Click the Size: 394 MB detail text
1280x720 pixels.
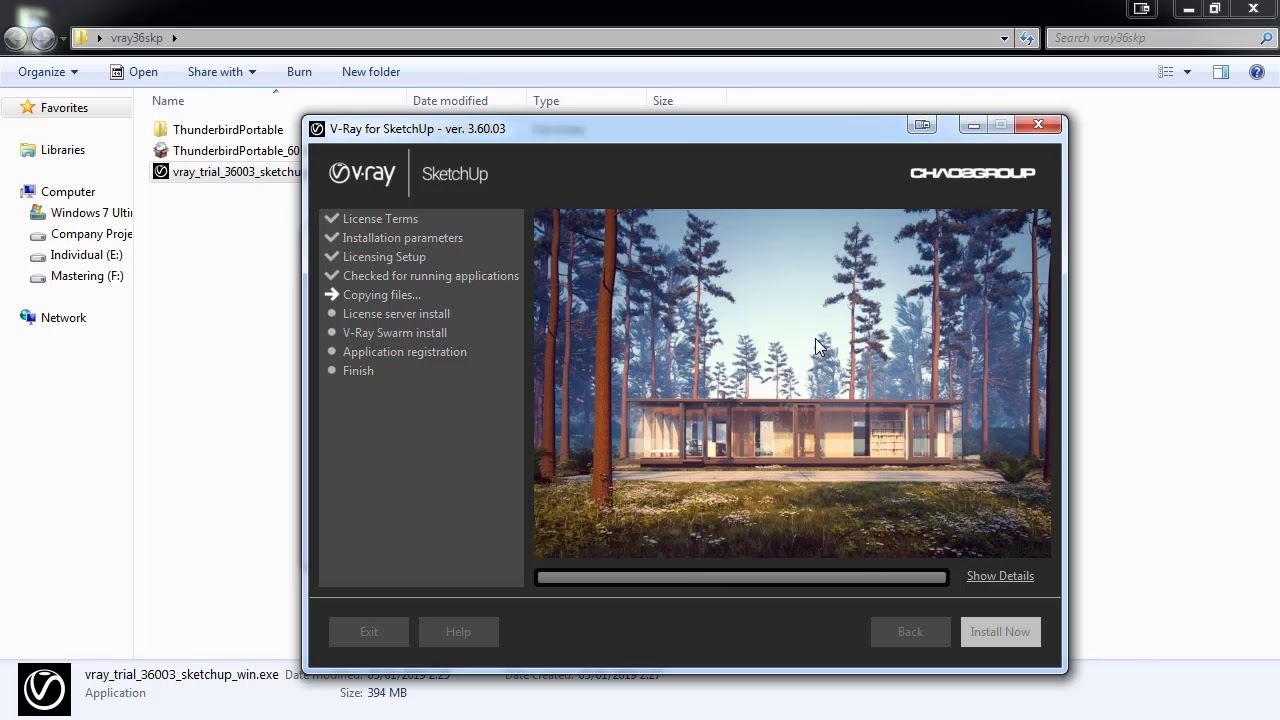(x=373, y=693)
